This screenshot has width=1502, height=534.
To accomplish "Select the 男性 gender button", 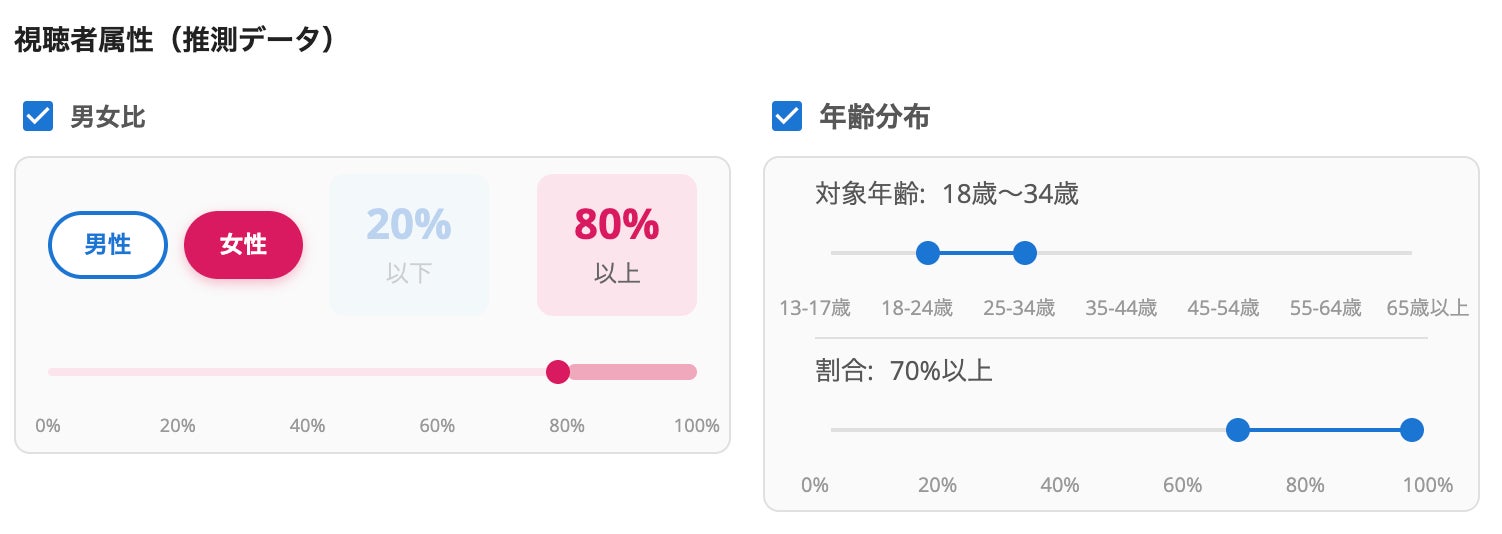I will pos(108,245).
